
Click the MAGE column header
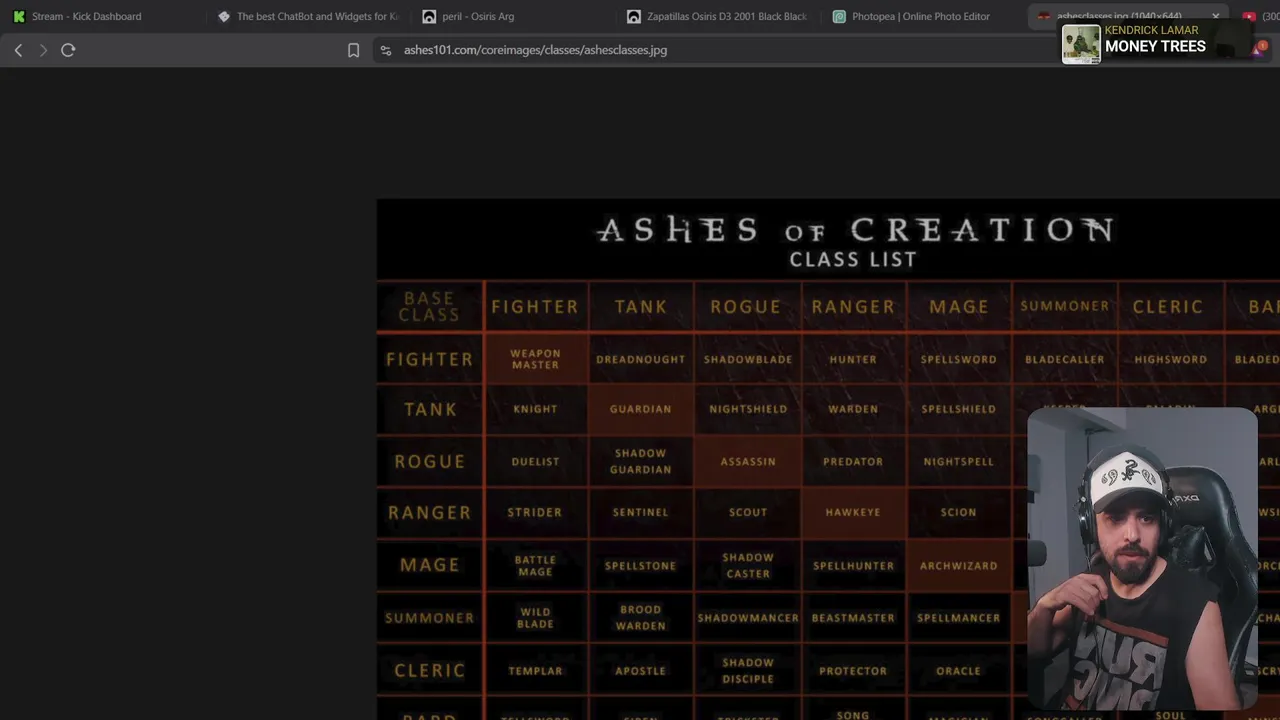pos(959,306)
